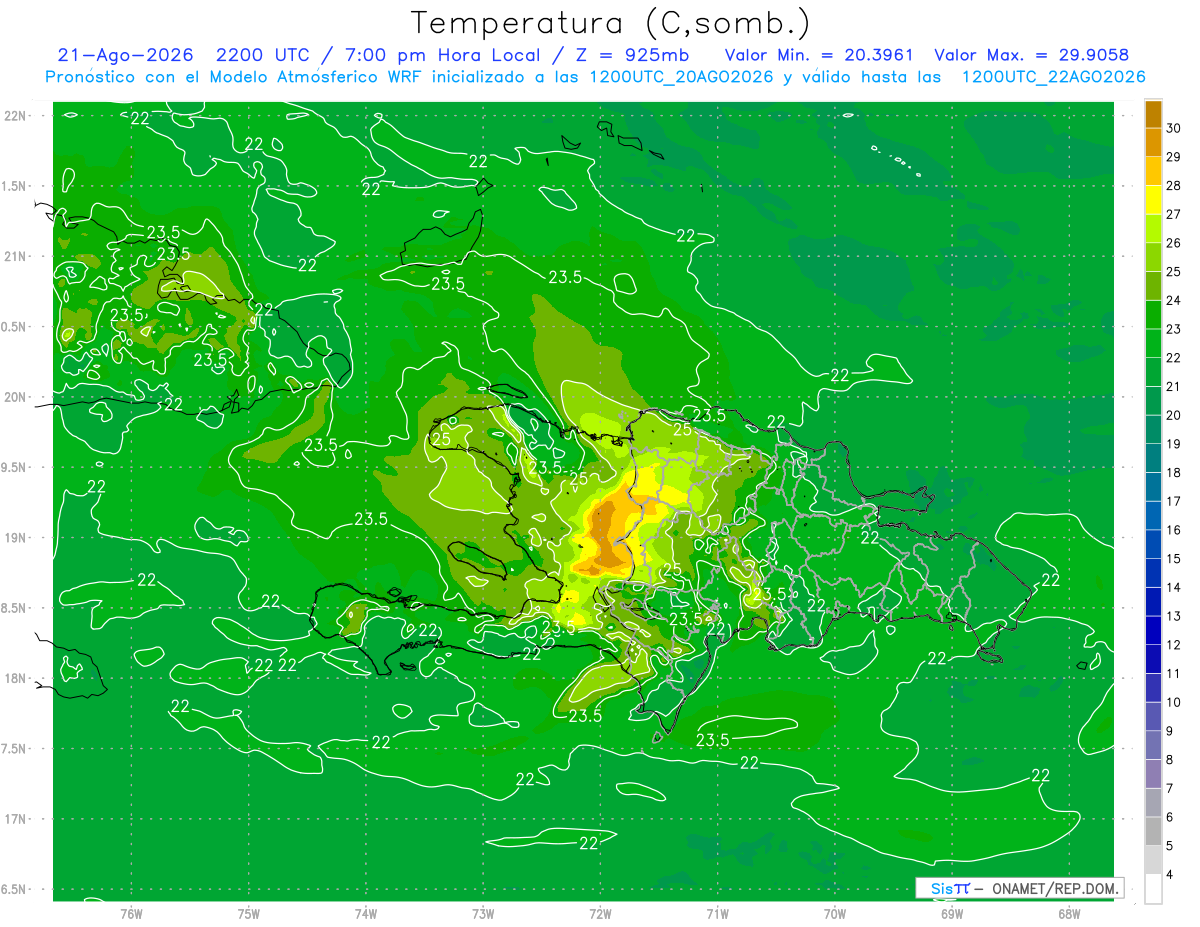Click the "72W" longitude axis label
The height and width of the screenshot is (927, 1200).
pos(600,913)
